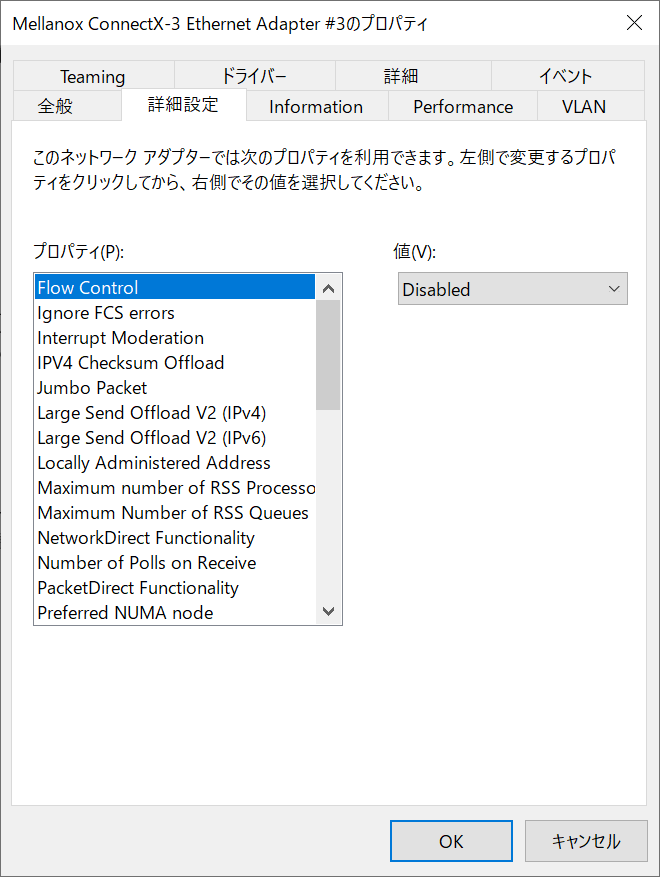Open the 値 dropdown showing Disabled

512,289
